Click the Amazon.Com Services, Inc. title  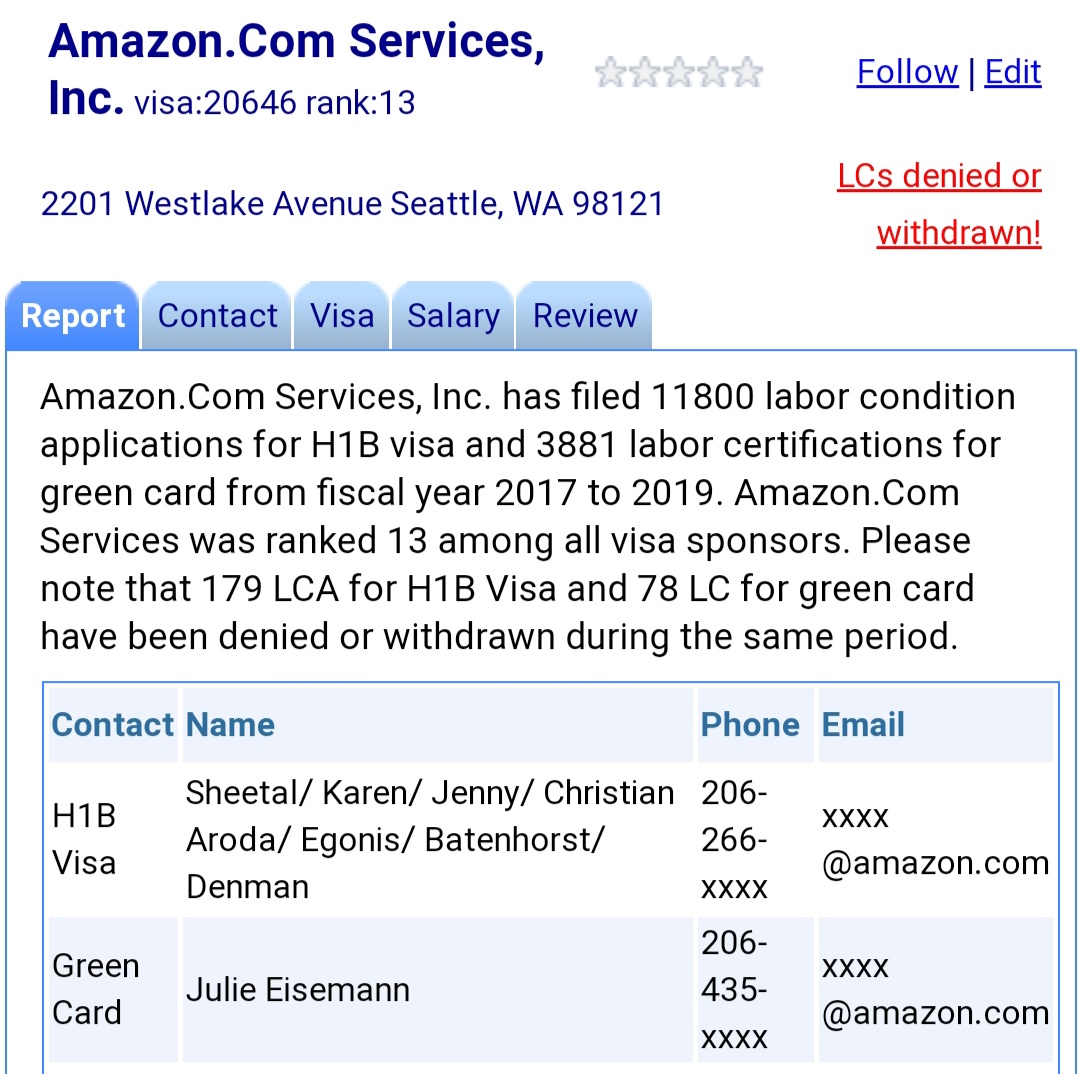click(296, 42)
